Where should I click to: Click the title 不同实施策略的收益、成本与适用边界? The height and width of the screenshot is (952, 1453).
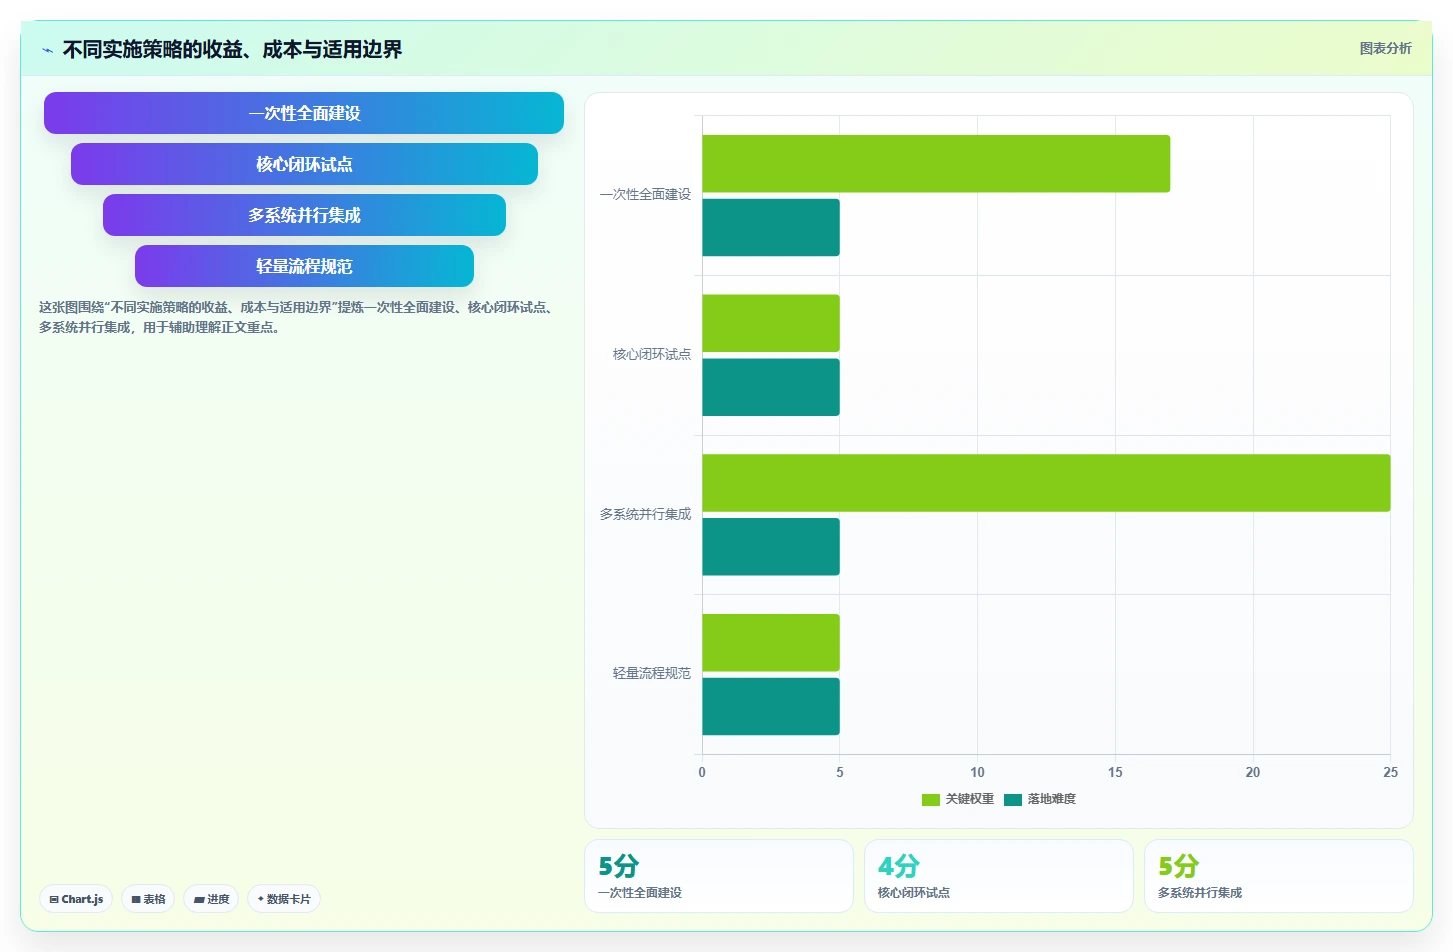point(232,49)
